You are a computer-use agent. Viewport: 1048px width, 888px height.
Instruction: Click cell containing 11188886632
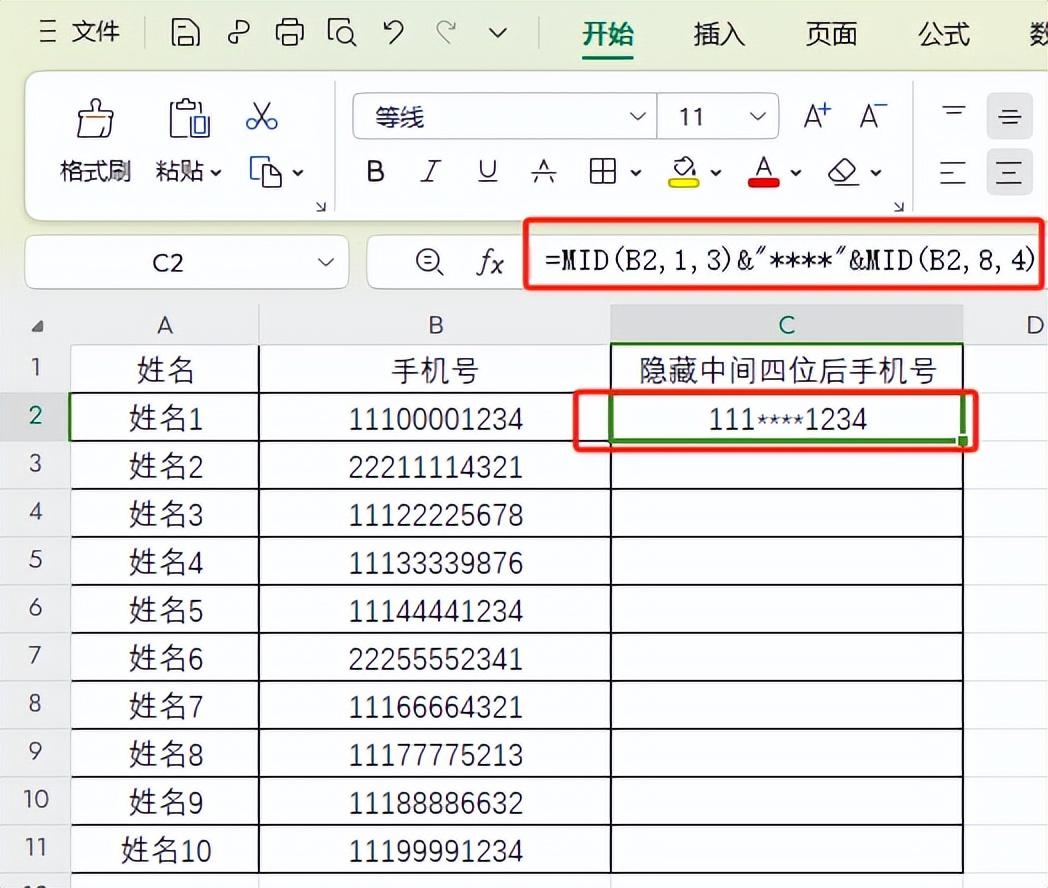(435, 802)
